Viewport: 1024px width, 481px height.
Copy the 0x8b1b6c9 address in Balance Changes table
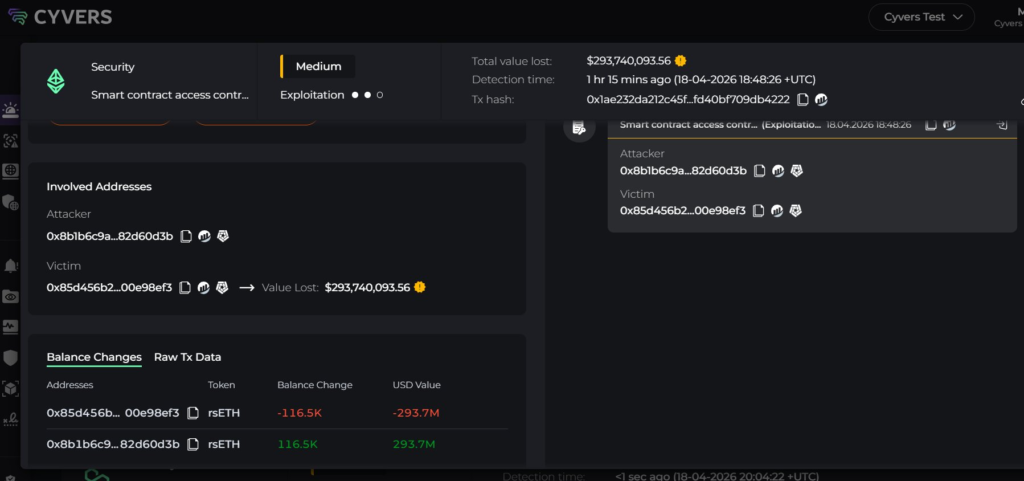pyautogui.click(x=192, y=444)
